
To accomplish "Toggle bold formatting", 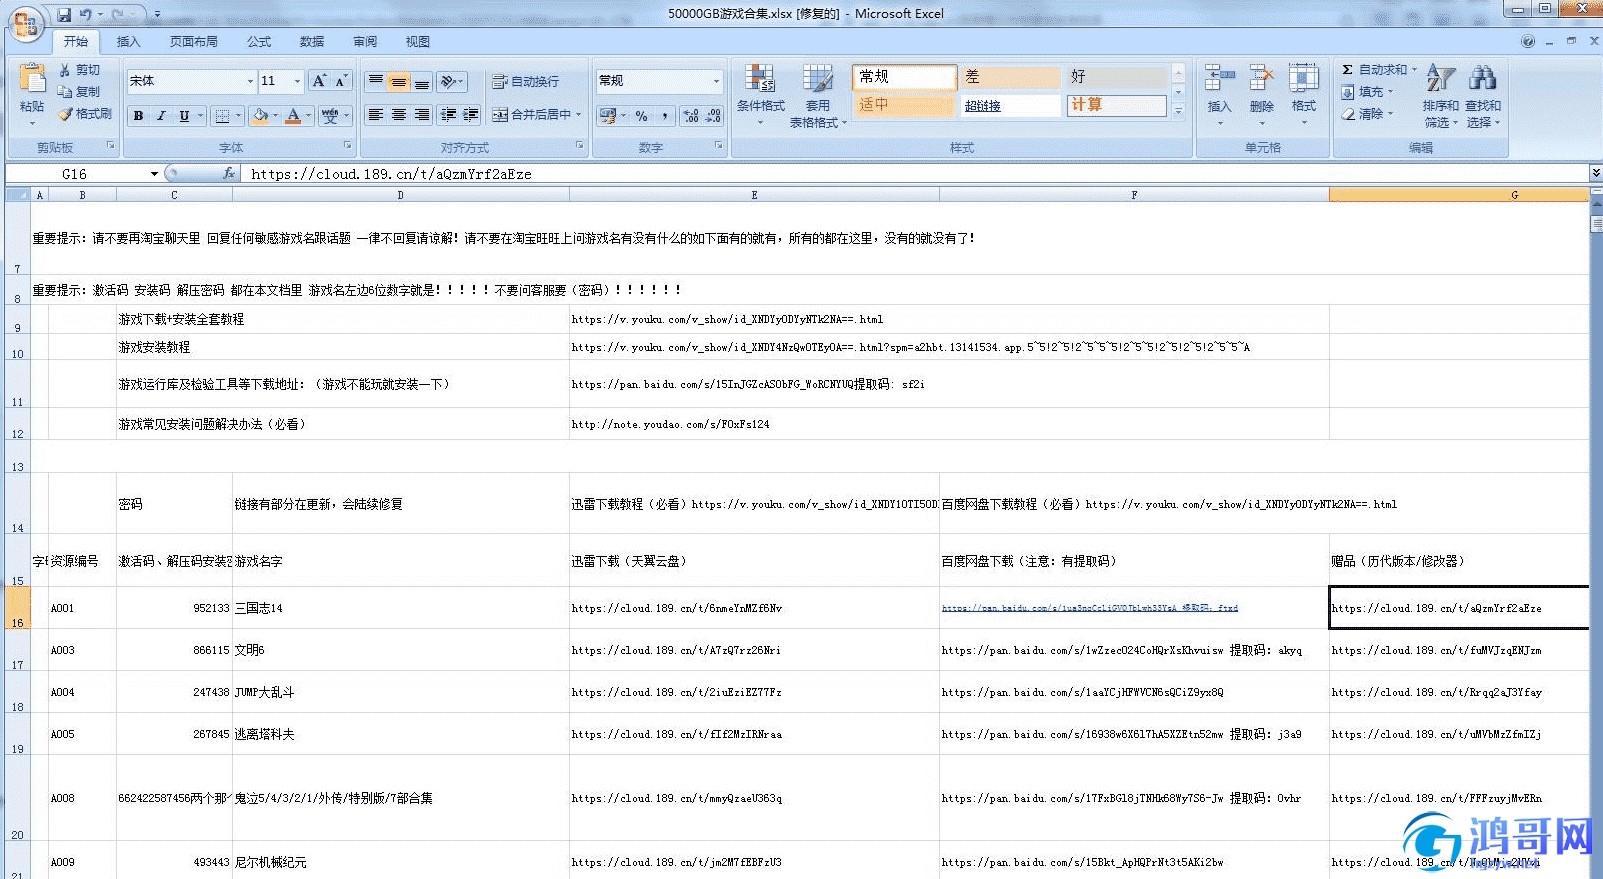I will coord(139,116).
